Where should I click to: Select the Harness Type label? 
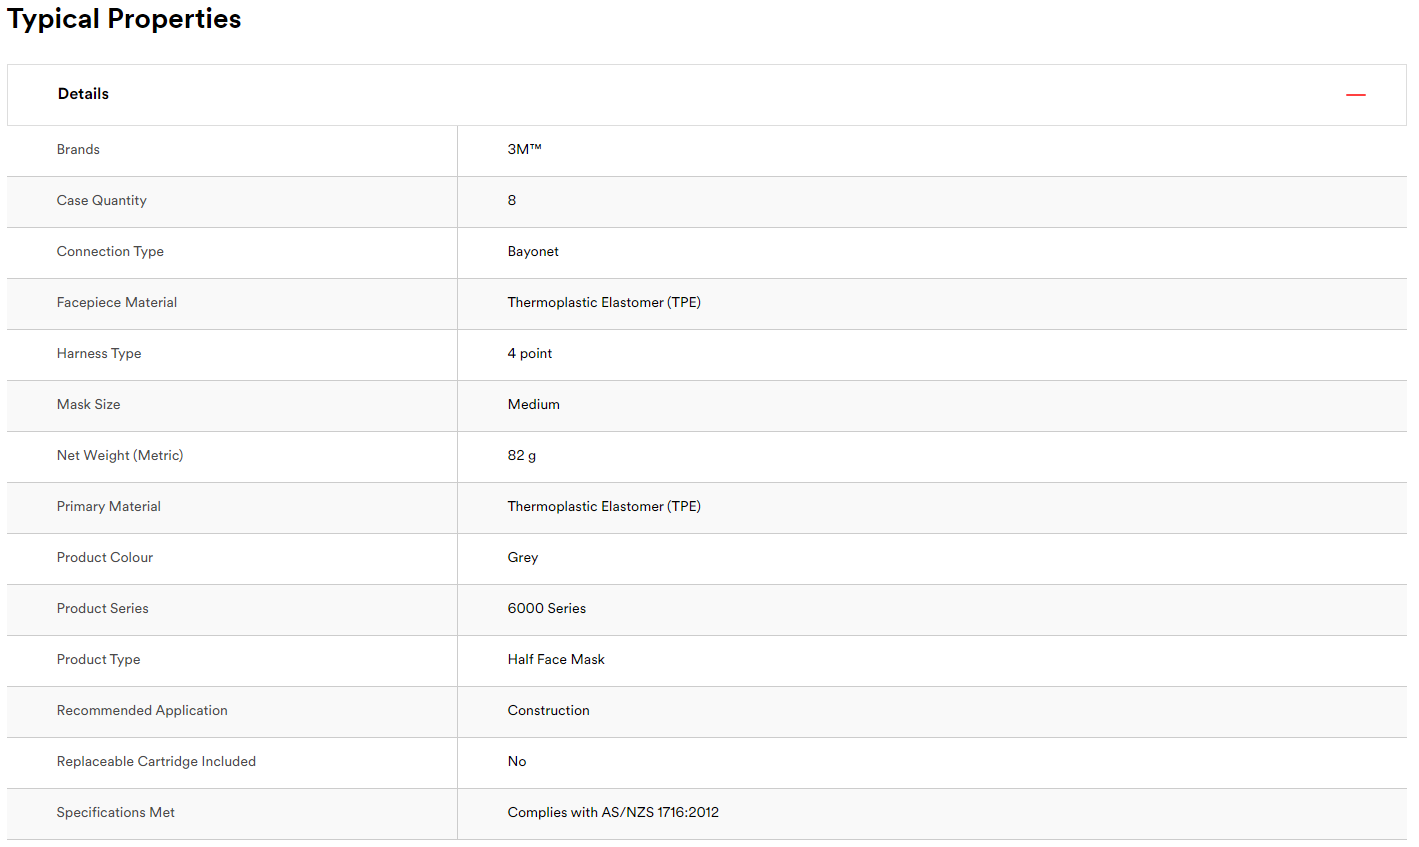[99, 354]
